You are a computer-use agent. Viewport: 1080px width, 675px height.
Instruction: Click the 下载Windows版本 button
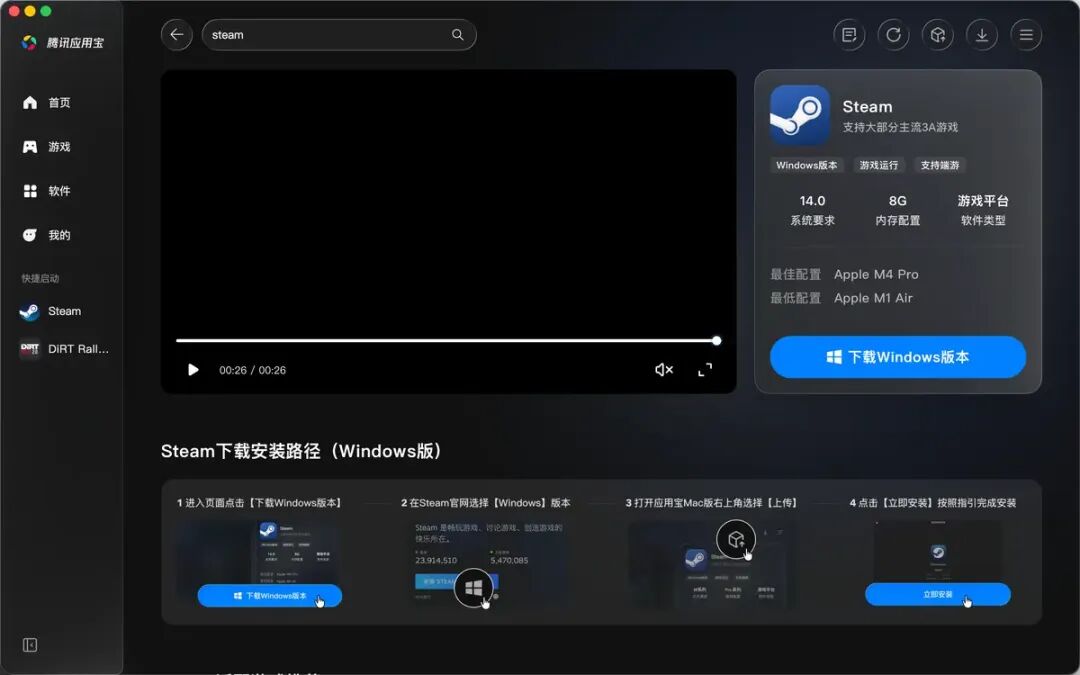pyautogui.click(x=897, y=357)
